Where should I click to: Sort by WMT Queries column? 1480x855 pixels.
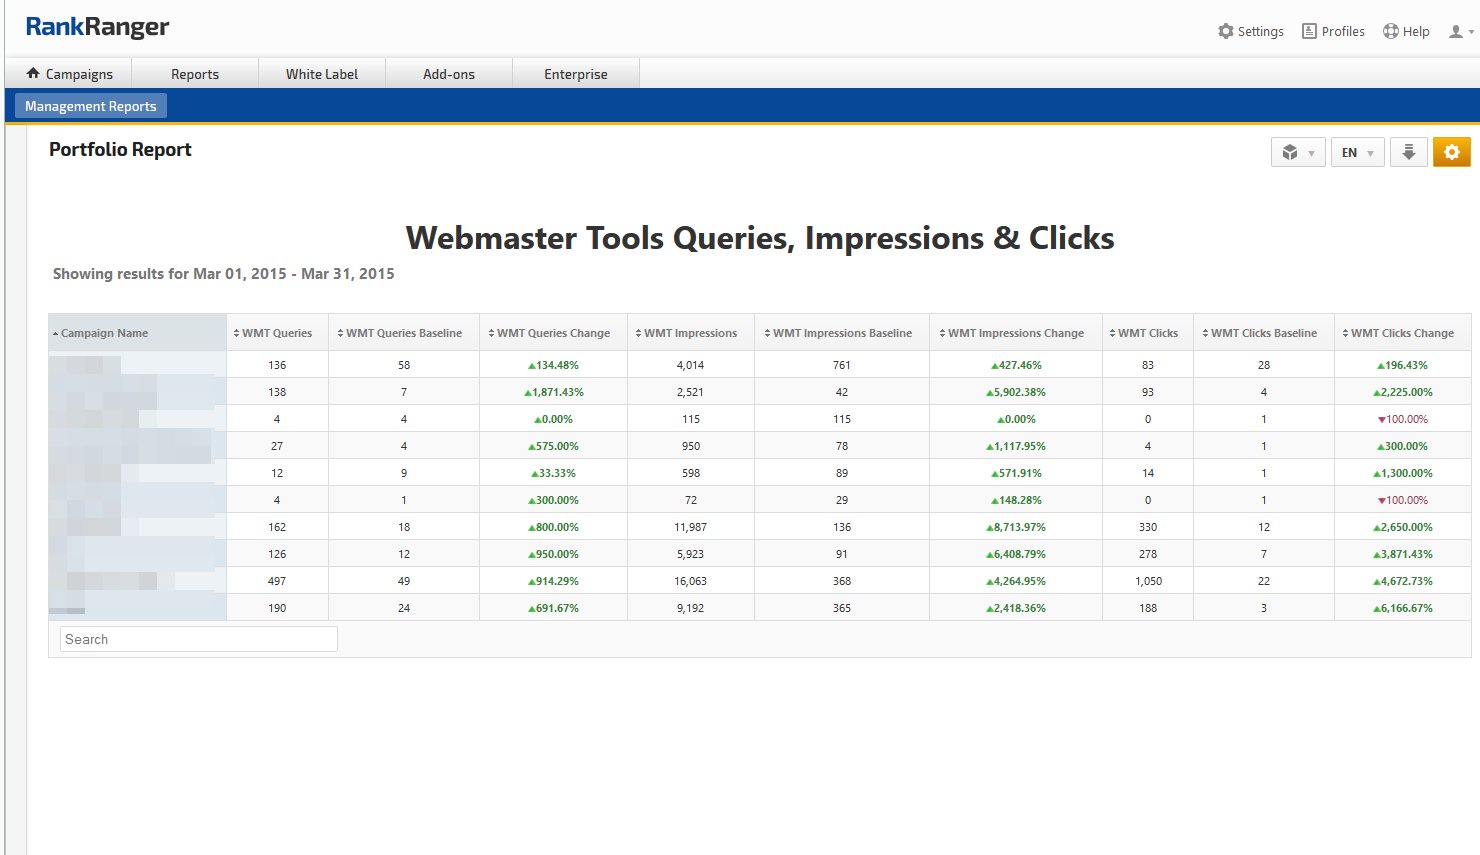[x=276, y=333]
